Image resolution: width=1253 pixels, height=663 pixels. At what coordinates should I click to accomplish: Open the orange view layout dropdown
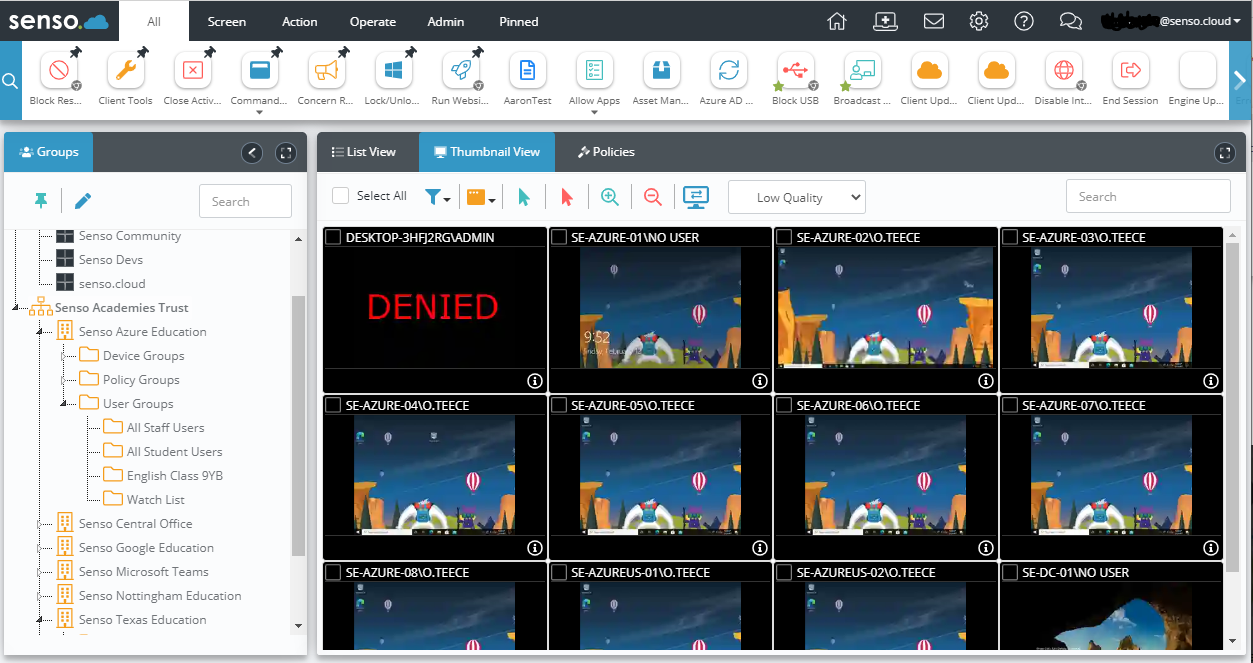click(481, 197)
